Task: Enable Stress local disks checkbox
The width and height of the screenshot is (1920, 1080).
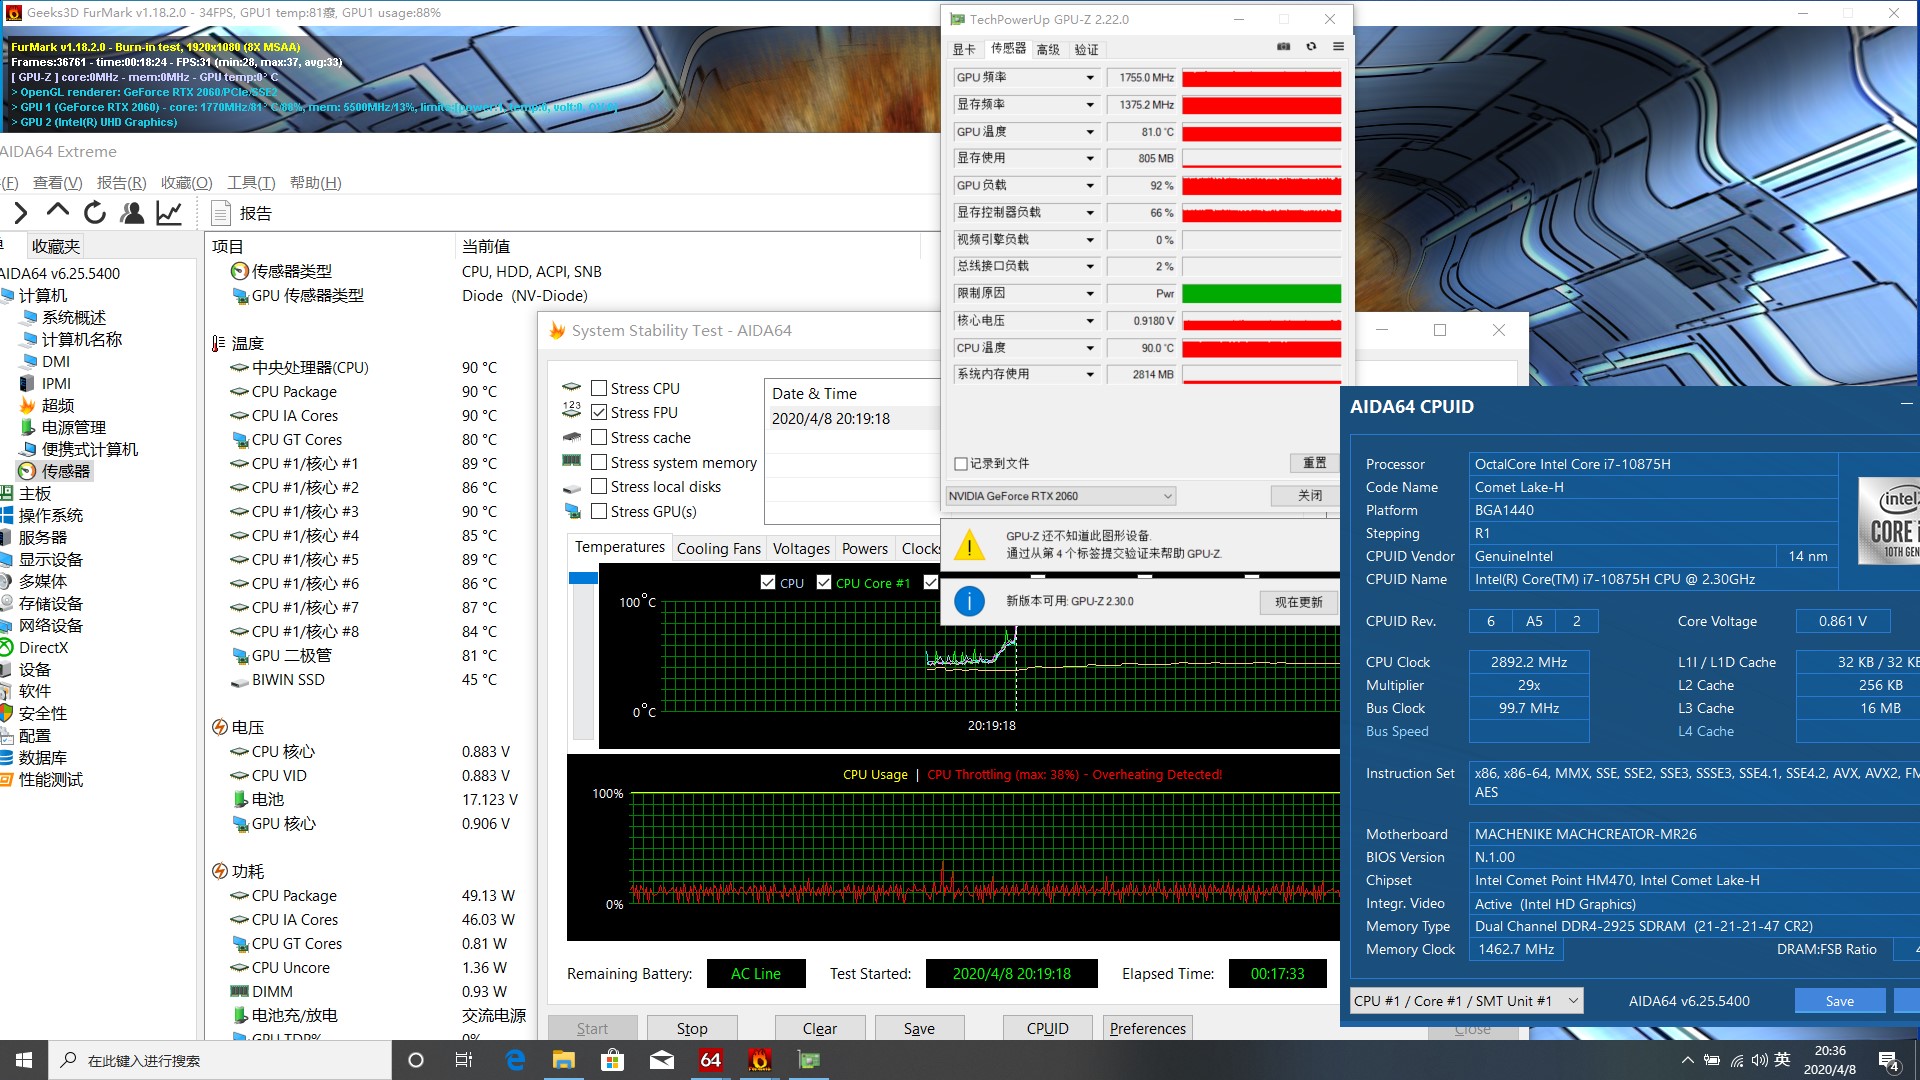Action: [x=599, y=486]
